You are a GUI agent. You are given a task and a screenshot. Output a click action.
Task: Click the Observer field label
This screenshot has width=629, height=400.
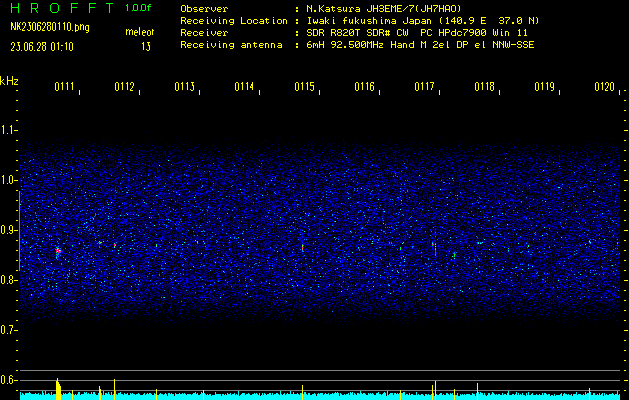point(204,9)
